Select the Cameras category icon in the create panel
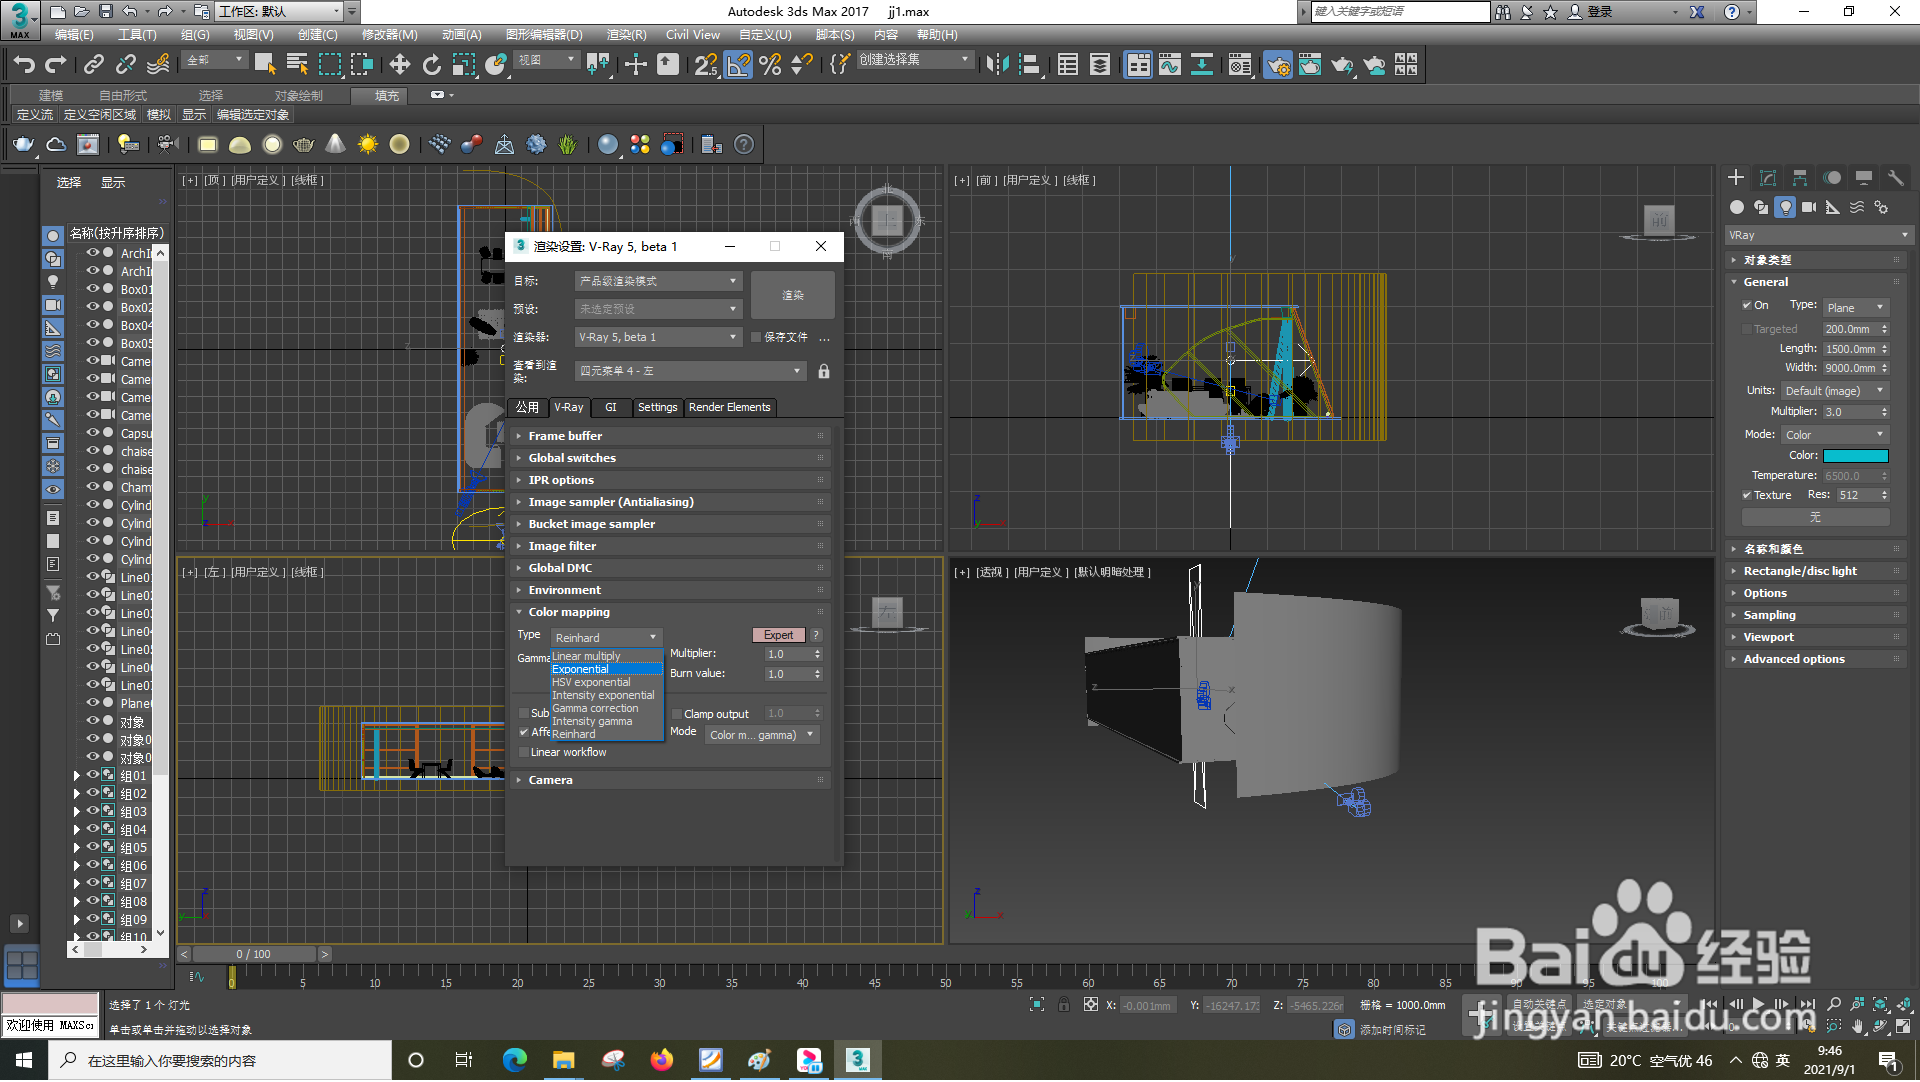Viewport: 1920px width, 1082px height. (1809, 207)
